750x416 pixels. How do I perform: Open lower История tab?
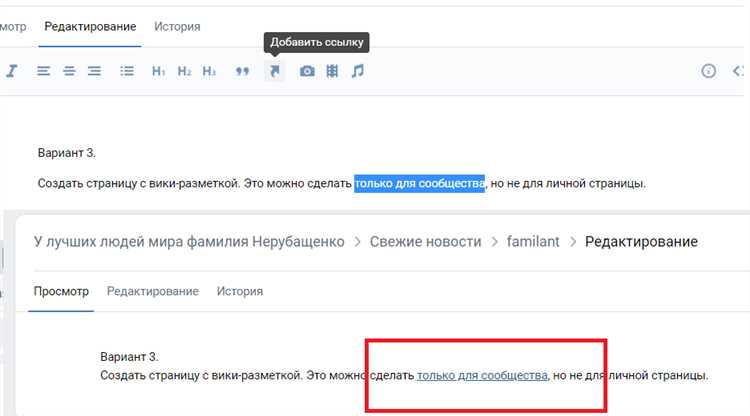tap(240, 291)
